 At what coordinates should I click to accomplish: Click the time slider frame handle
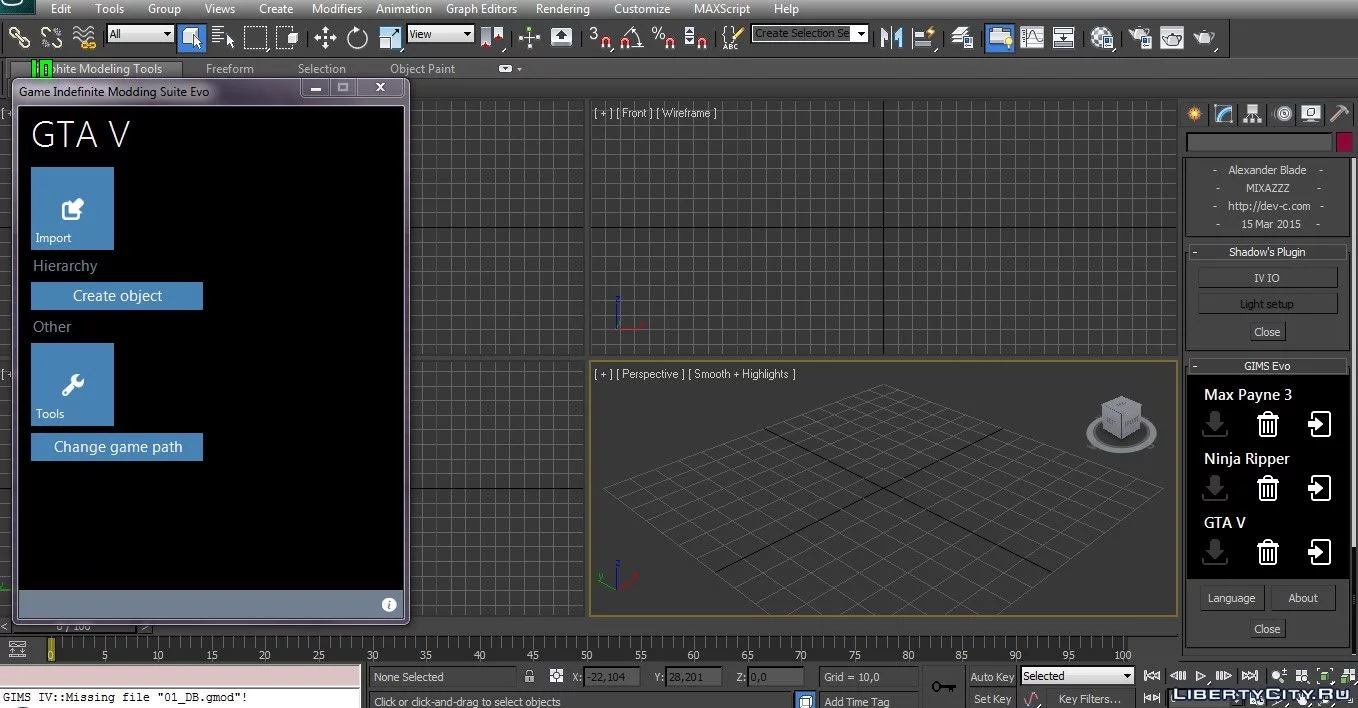pyautogui.click(x=76, y=627)
